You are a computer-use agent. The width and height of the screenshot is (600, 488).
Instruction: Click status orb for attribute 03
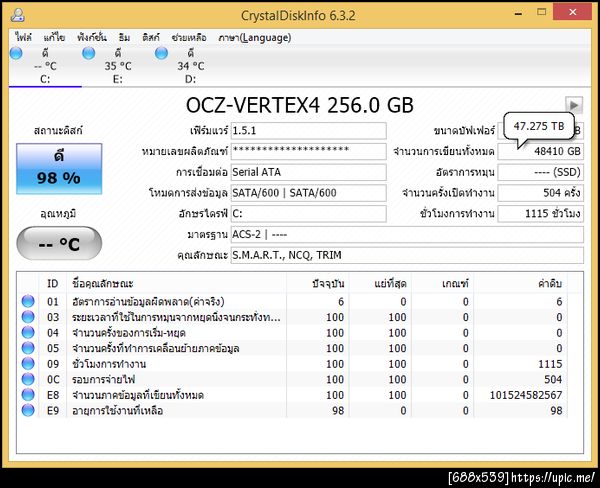coord(28,317)
